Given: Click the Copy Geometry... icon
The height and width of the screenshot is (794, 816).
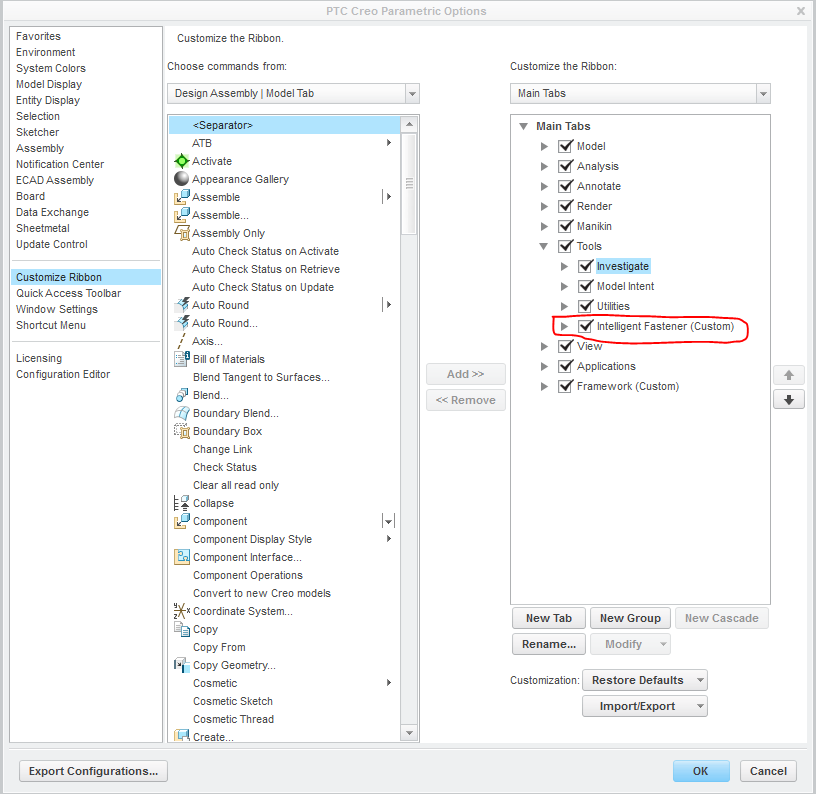Looking at the screenshot, I should coord(182,665).
